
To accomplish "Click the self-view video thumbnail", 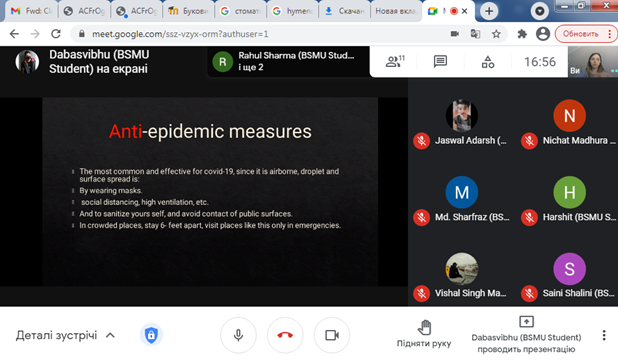I will pyautogui.click(x=593, y=62).
